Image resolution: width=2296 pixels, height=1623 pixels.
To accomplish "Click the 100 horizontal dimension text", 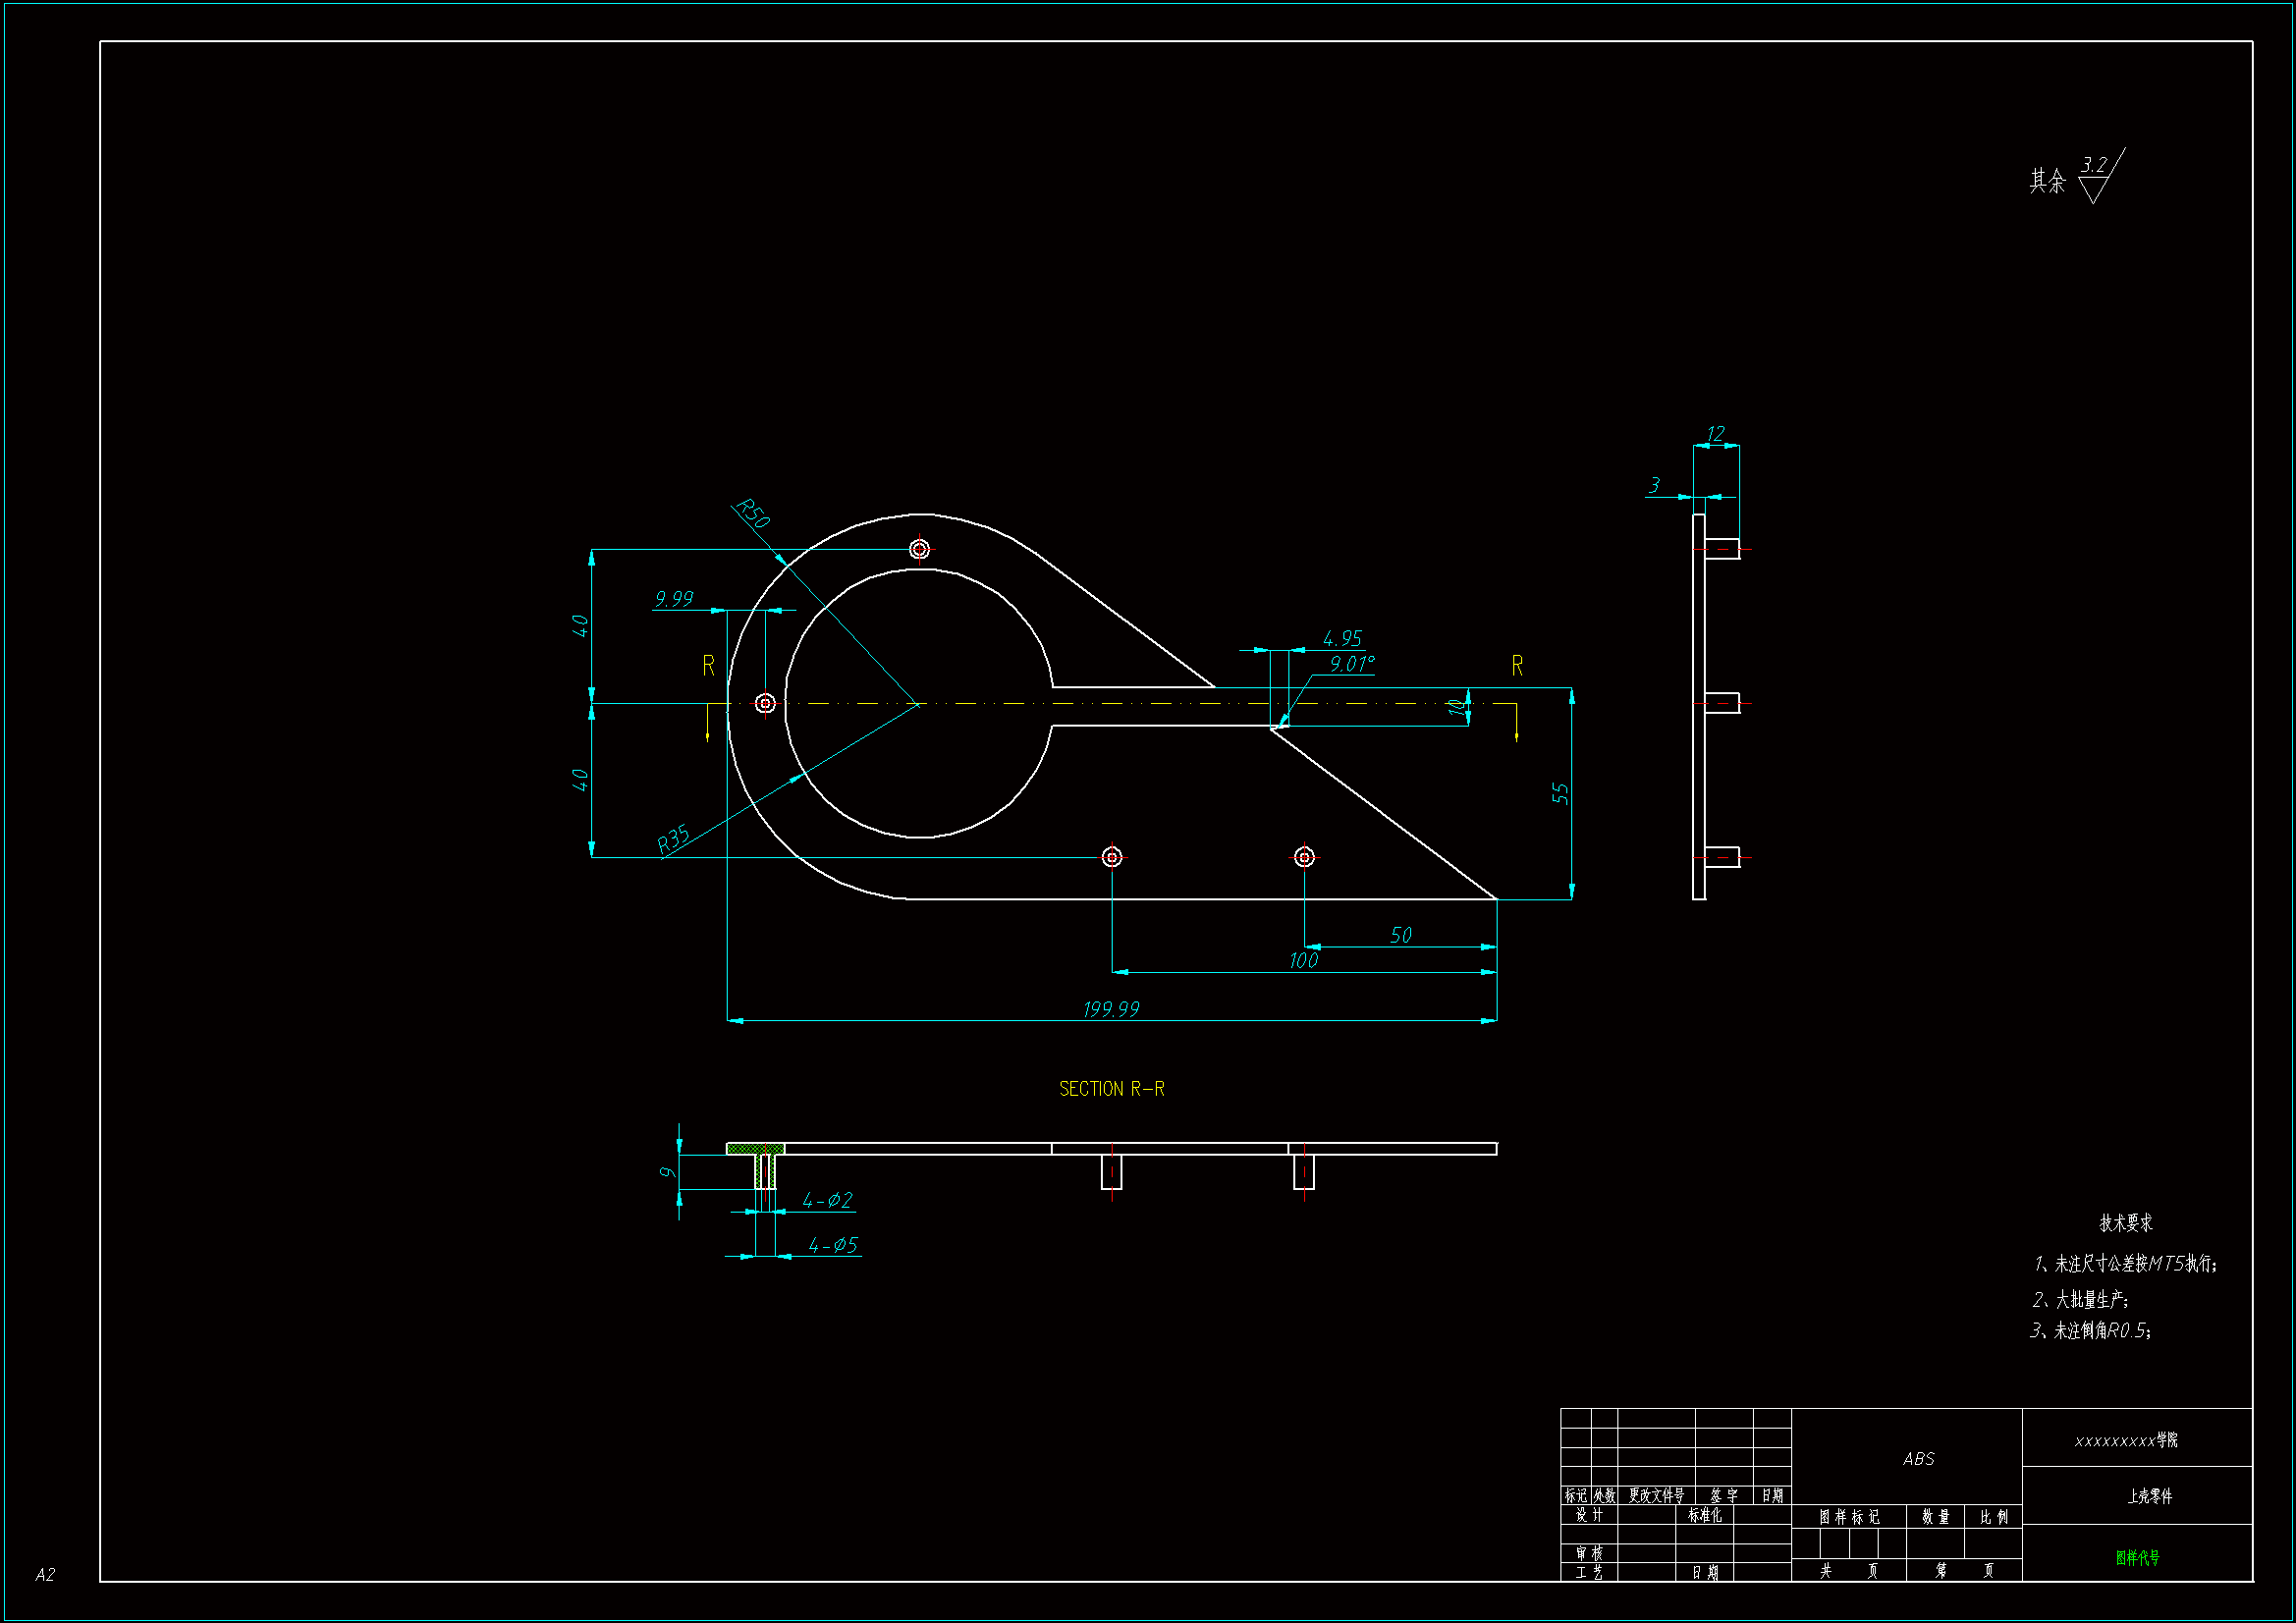I will pyautogui.click(x=1303, y=961).
